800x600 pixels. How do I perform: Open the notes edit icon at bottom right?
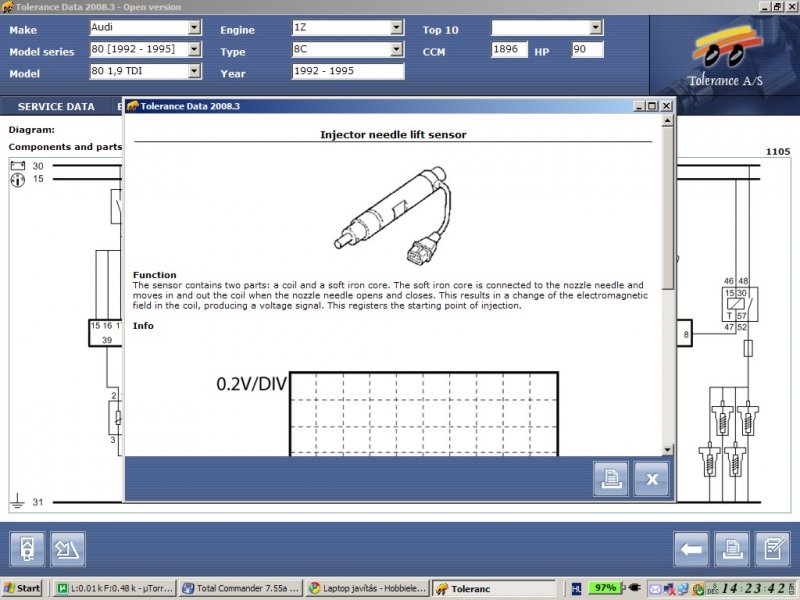pos(772,549)
